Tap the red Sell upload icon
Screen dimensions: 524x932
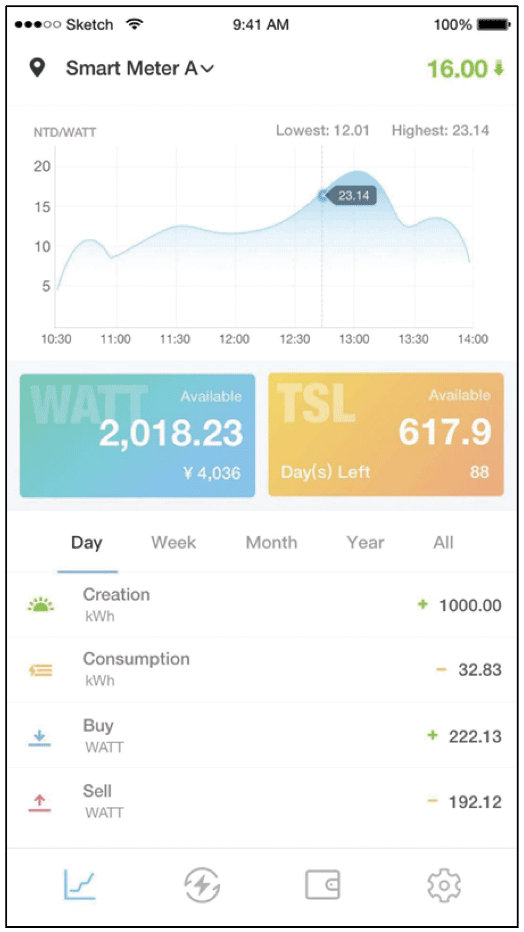(40, 803)
